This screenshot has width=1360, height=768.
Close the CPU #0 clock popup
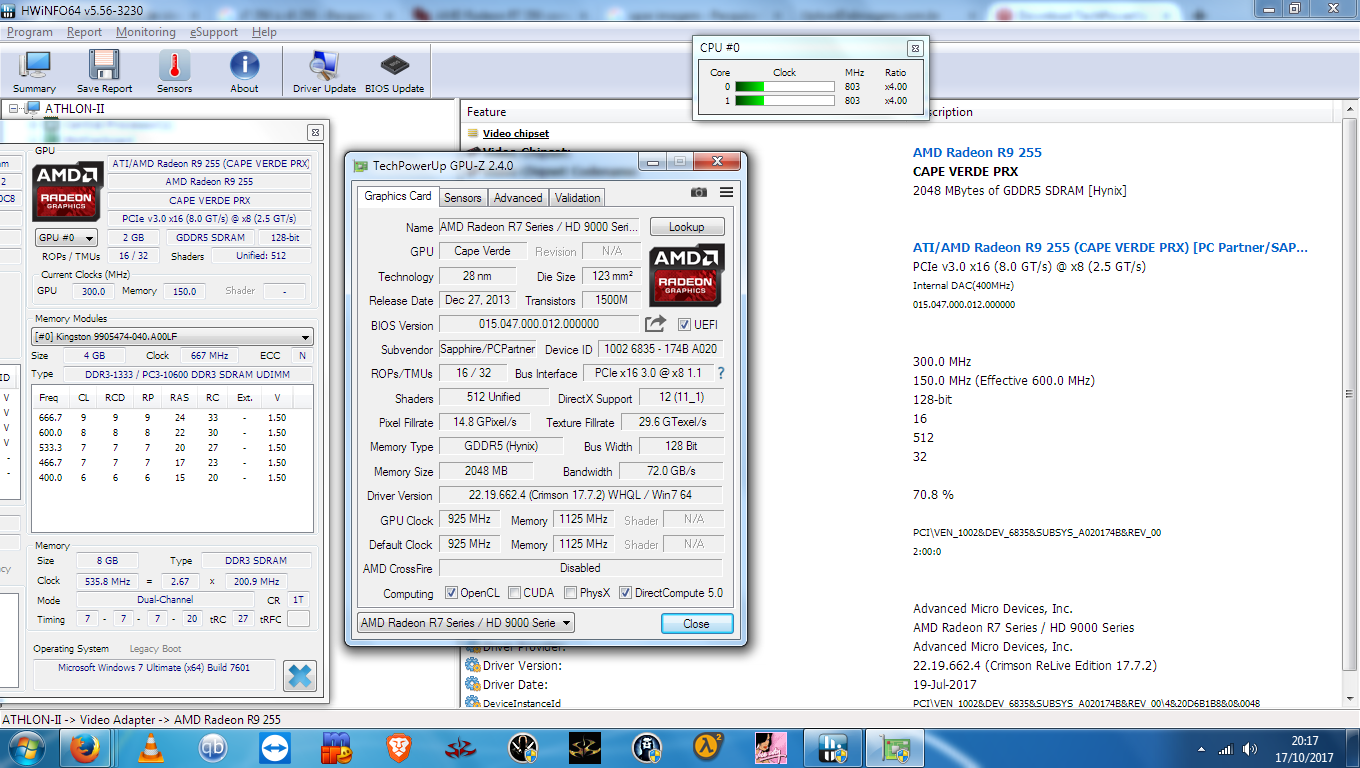tap(914, 48)
